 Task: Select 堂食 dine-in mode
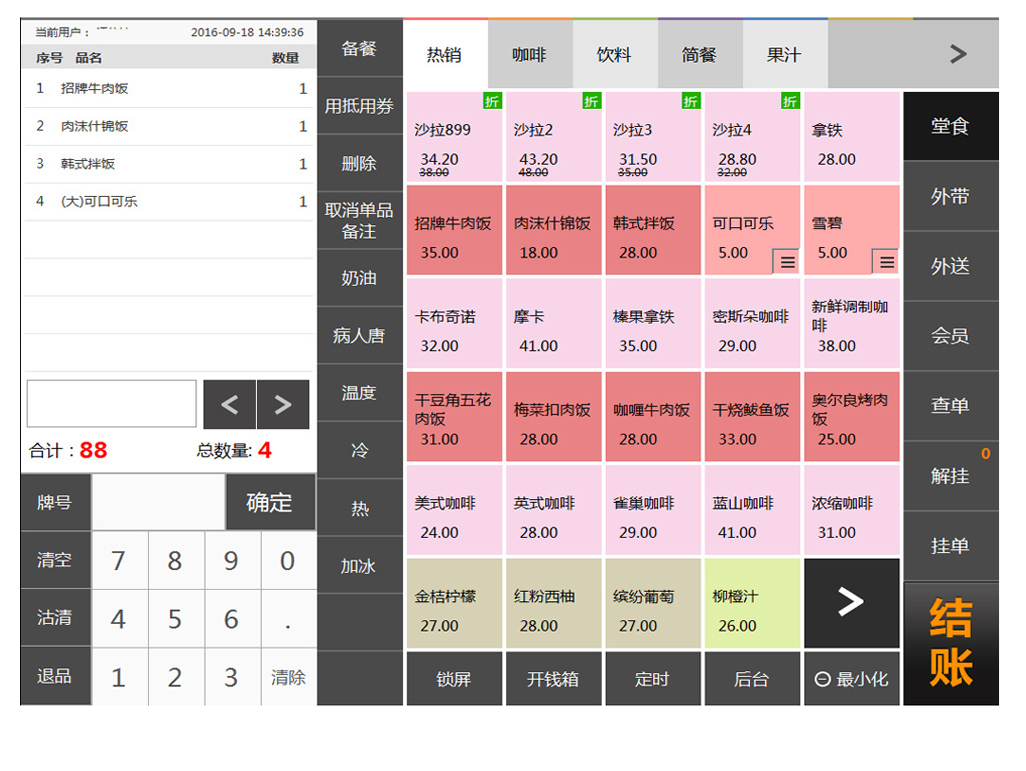pyautogui.click(x=950, y=126)
